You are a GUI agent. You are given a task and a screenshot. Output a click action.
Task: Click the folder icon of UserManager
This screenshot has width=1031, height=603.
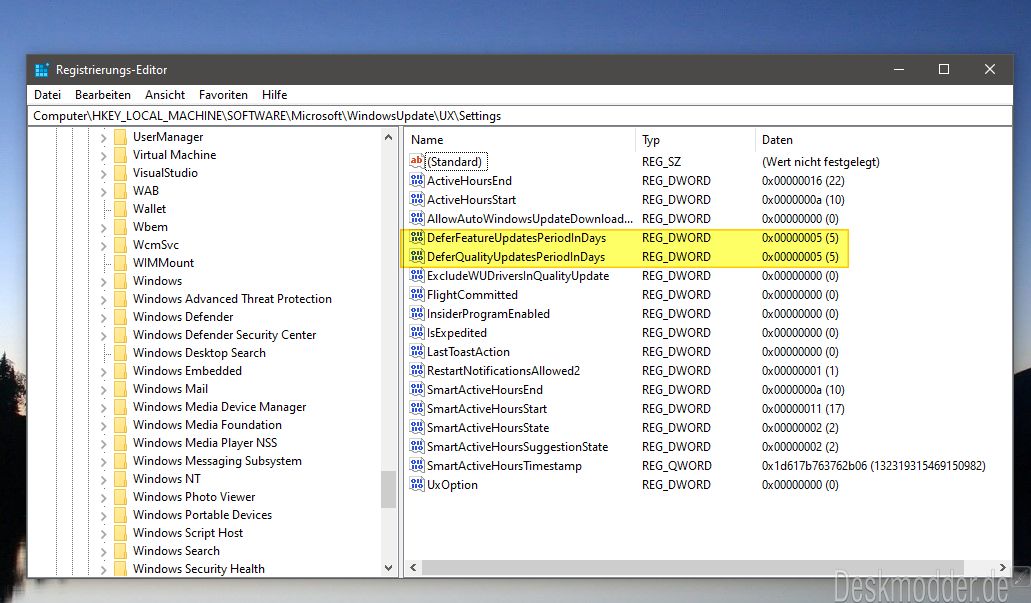click(120, 137)
